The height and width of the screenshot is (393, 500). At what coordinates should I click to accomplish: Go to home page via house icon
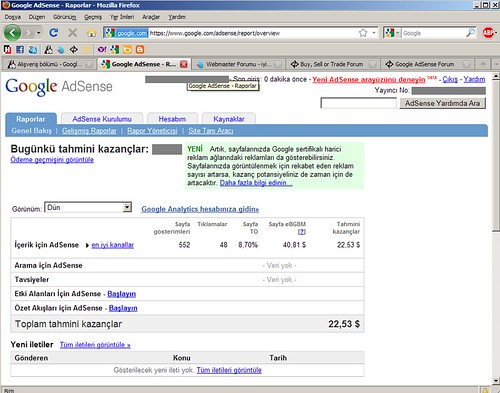[91, 33]
